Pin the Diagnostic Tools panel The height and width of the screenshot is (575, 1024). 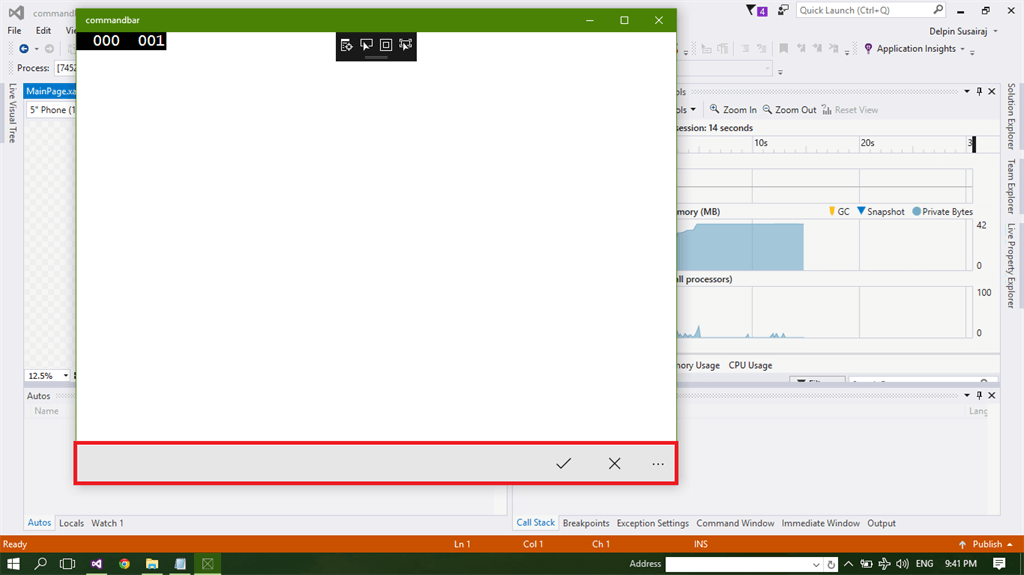click(979, 91)
